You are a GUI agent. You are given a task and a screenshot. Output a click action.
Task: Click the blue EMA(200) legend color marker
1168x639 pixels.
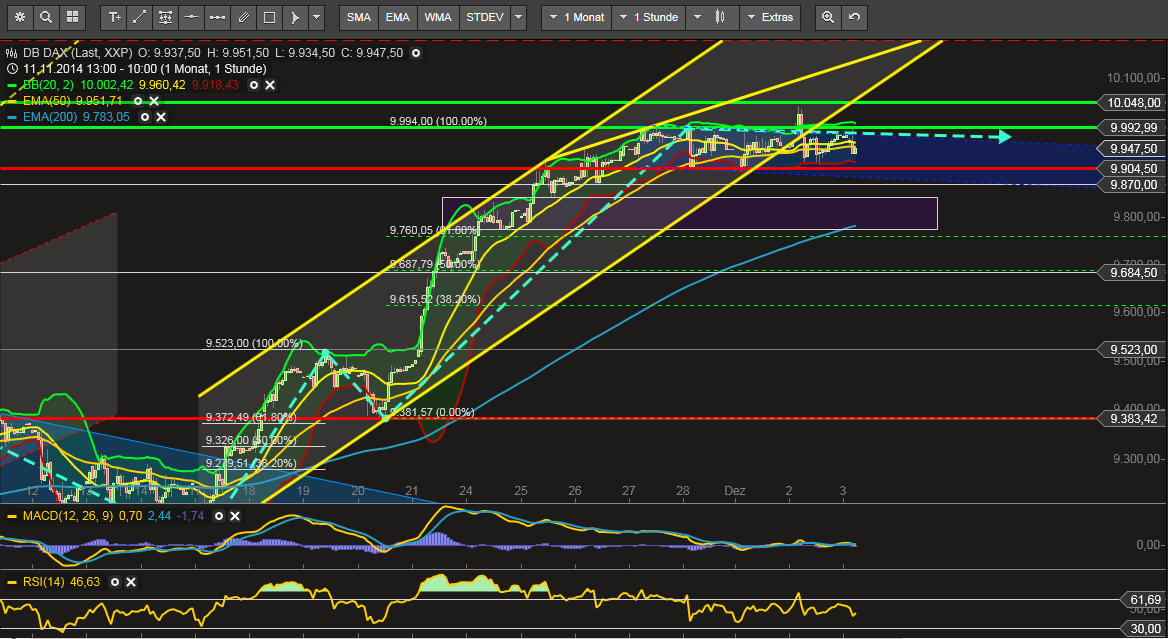[11, 117]
